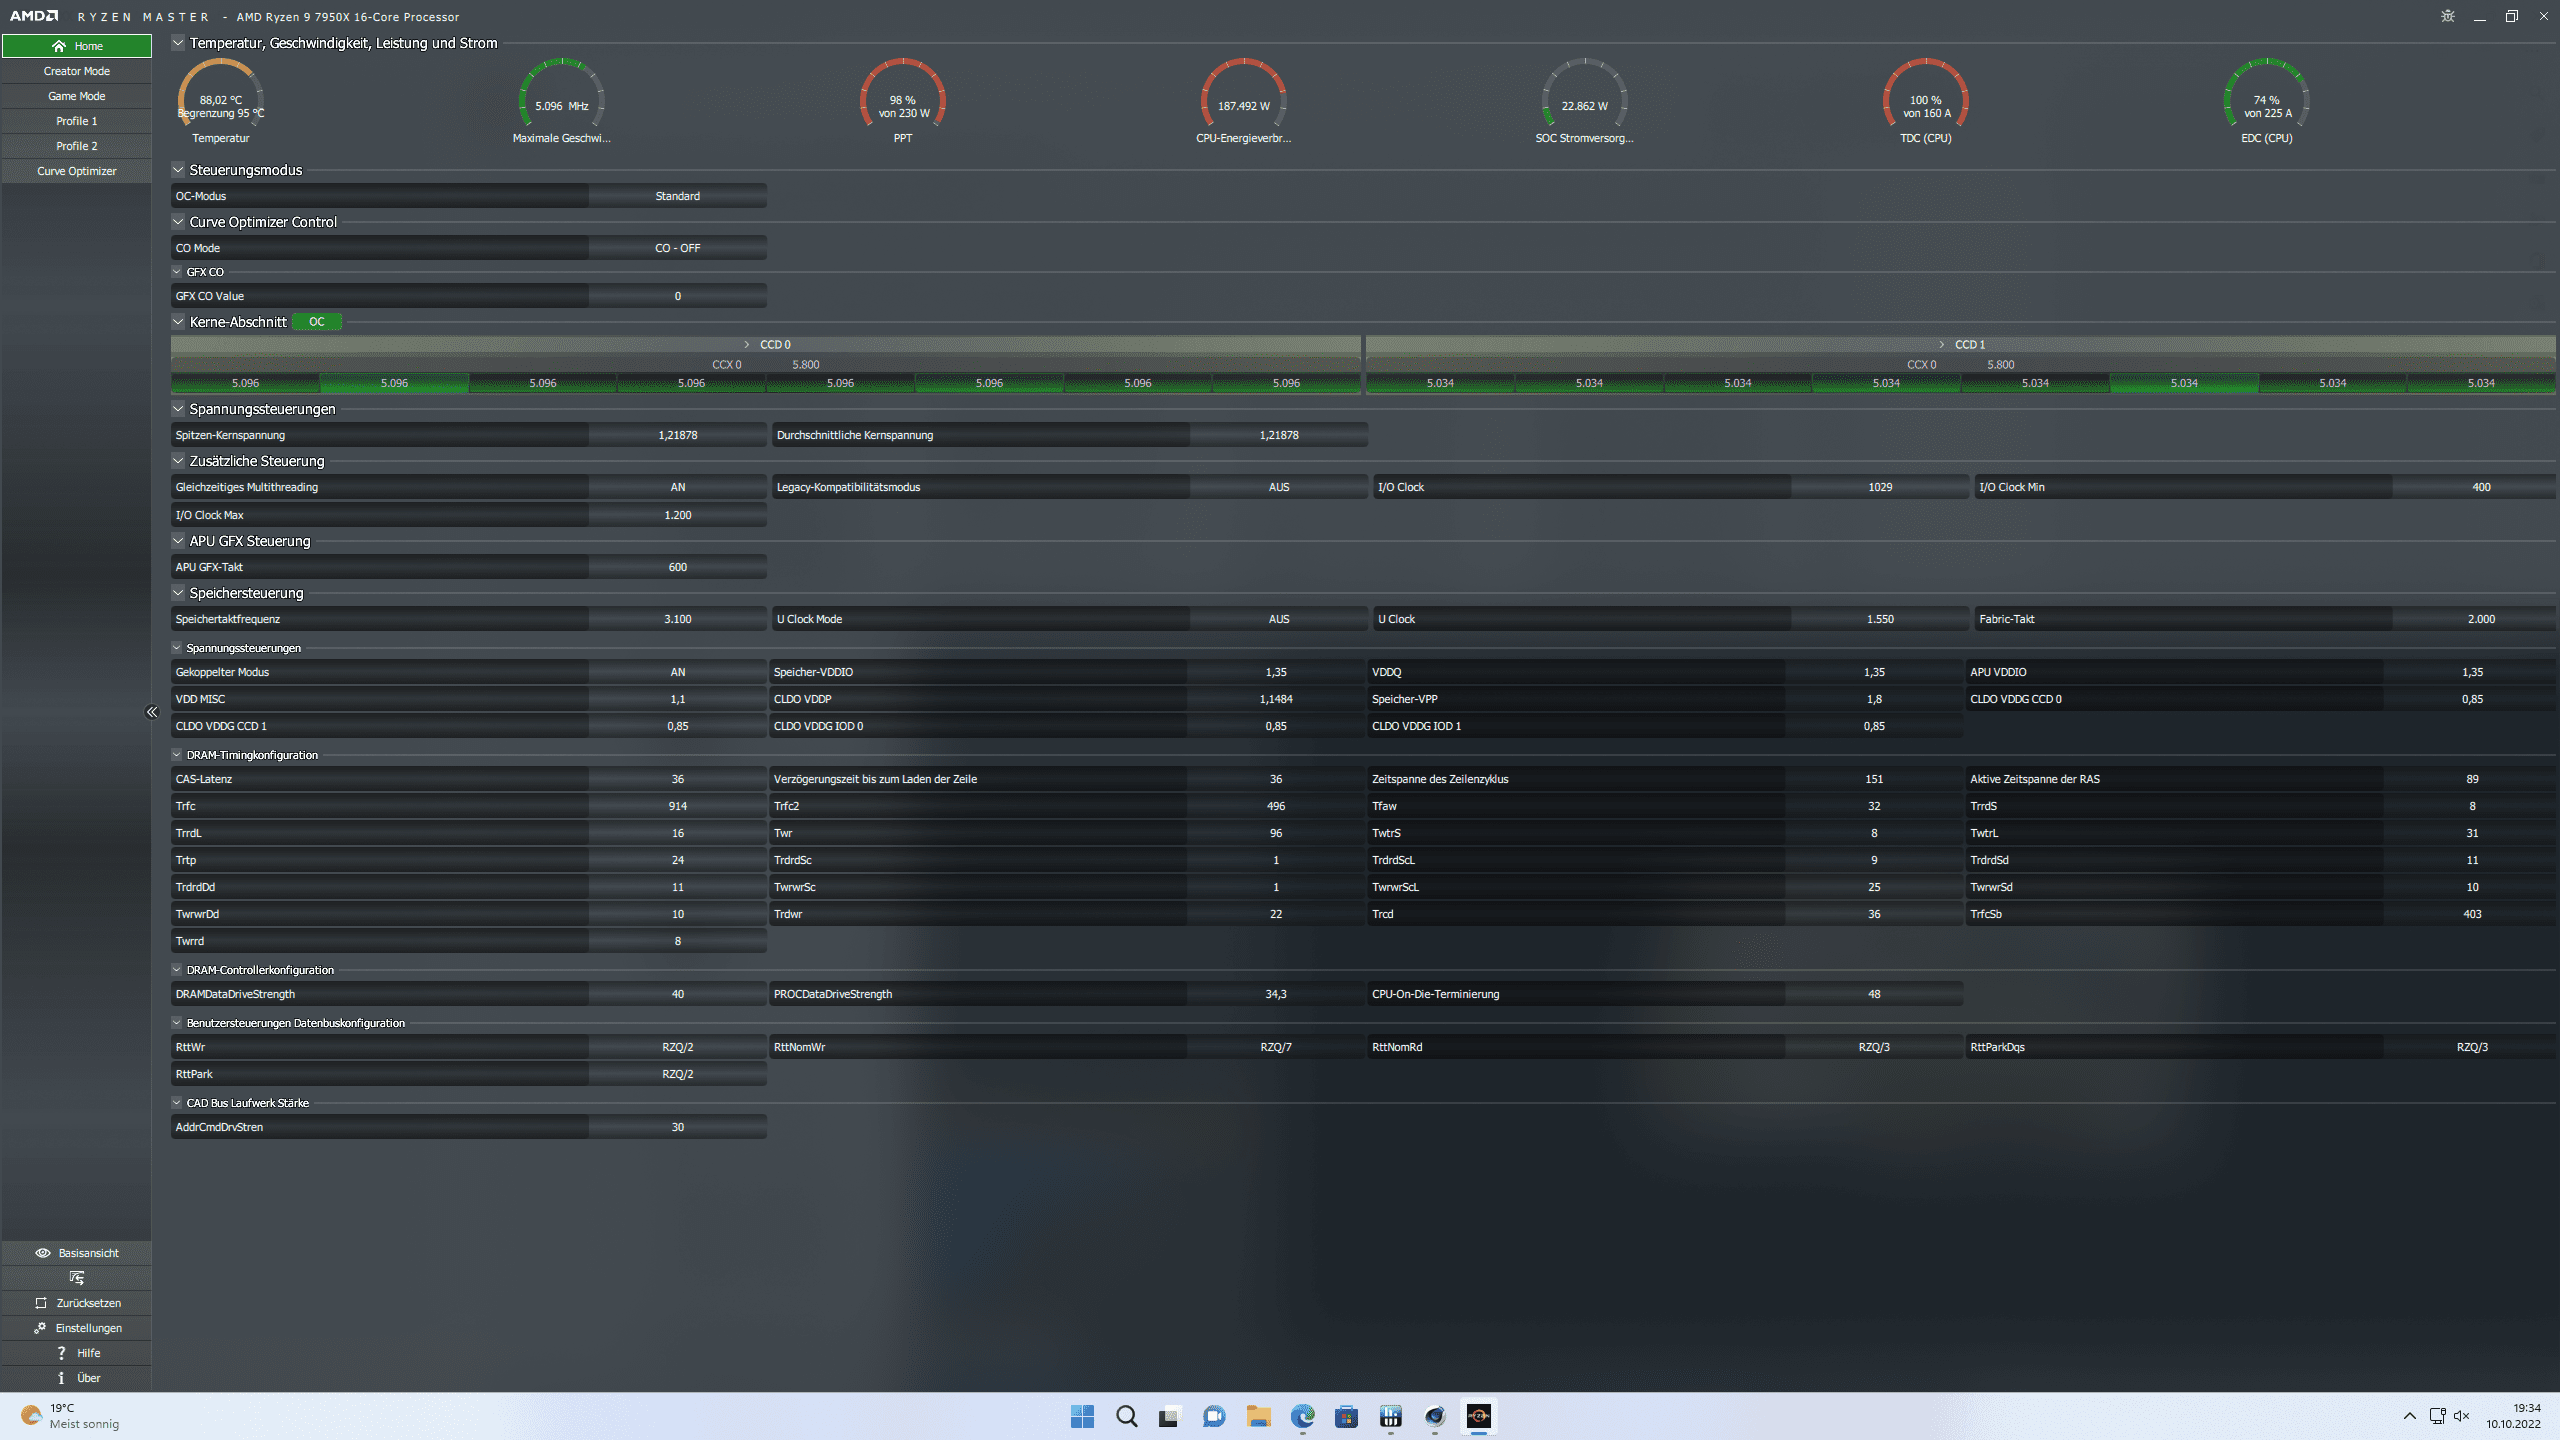Click the Zurücksetzen reset button
The image size is (2560, 1440).
tap(77, 1303)
